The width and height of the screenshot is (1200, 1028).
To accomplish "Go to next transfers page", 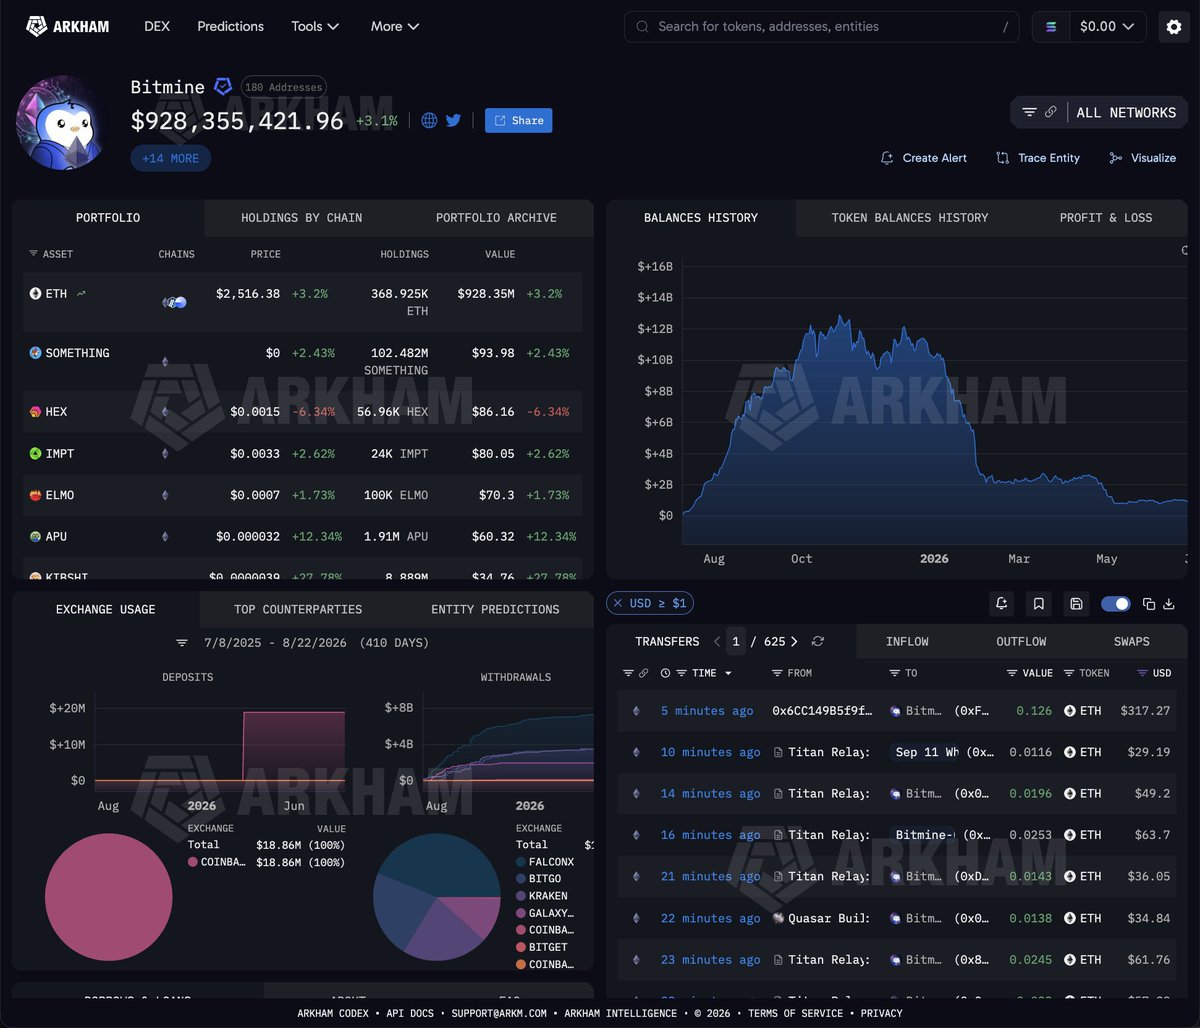I will coord(795,641).
